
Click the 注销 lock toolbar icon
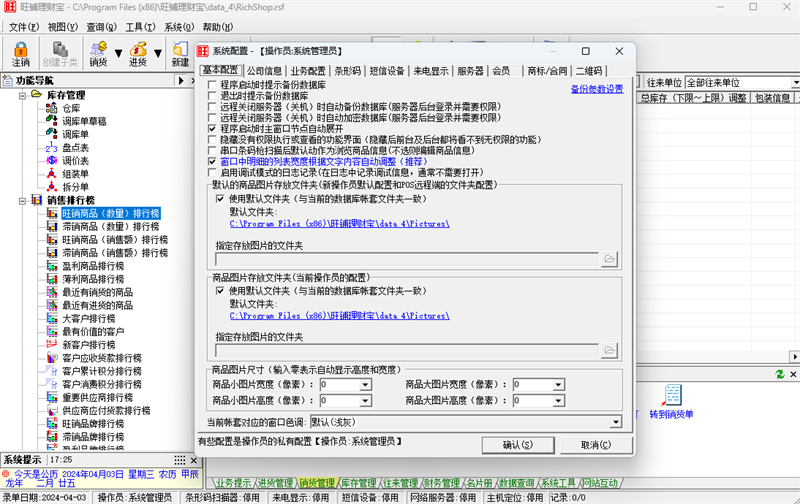21,54
